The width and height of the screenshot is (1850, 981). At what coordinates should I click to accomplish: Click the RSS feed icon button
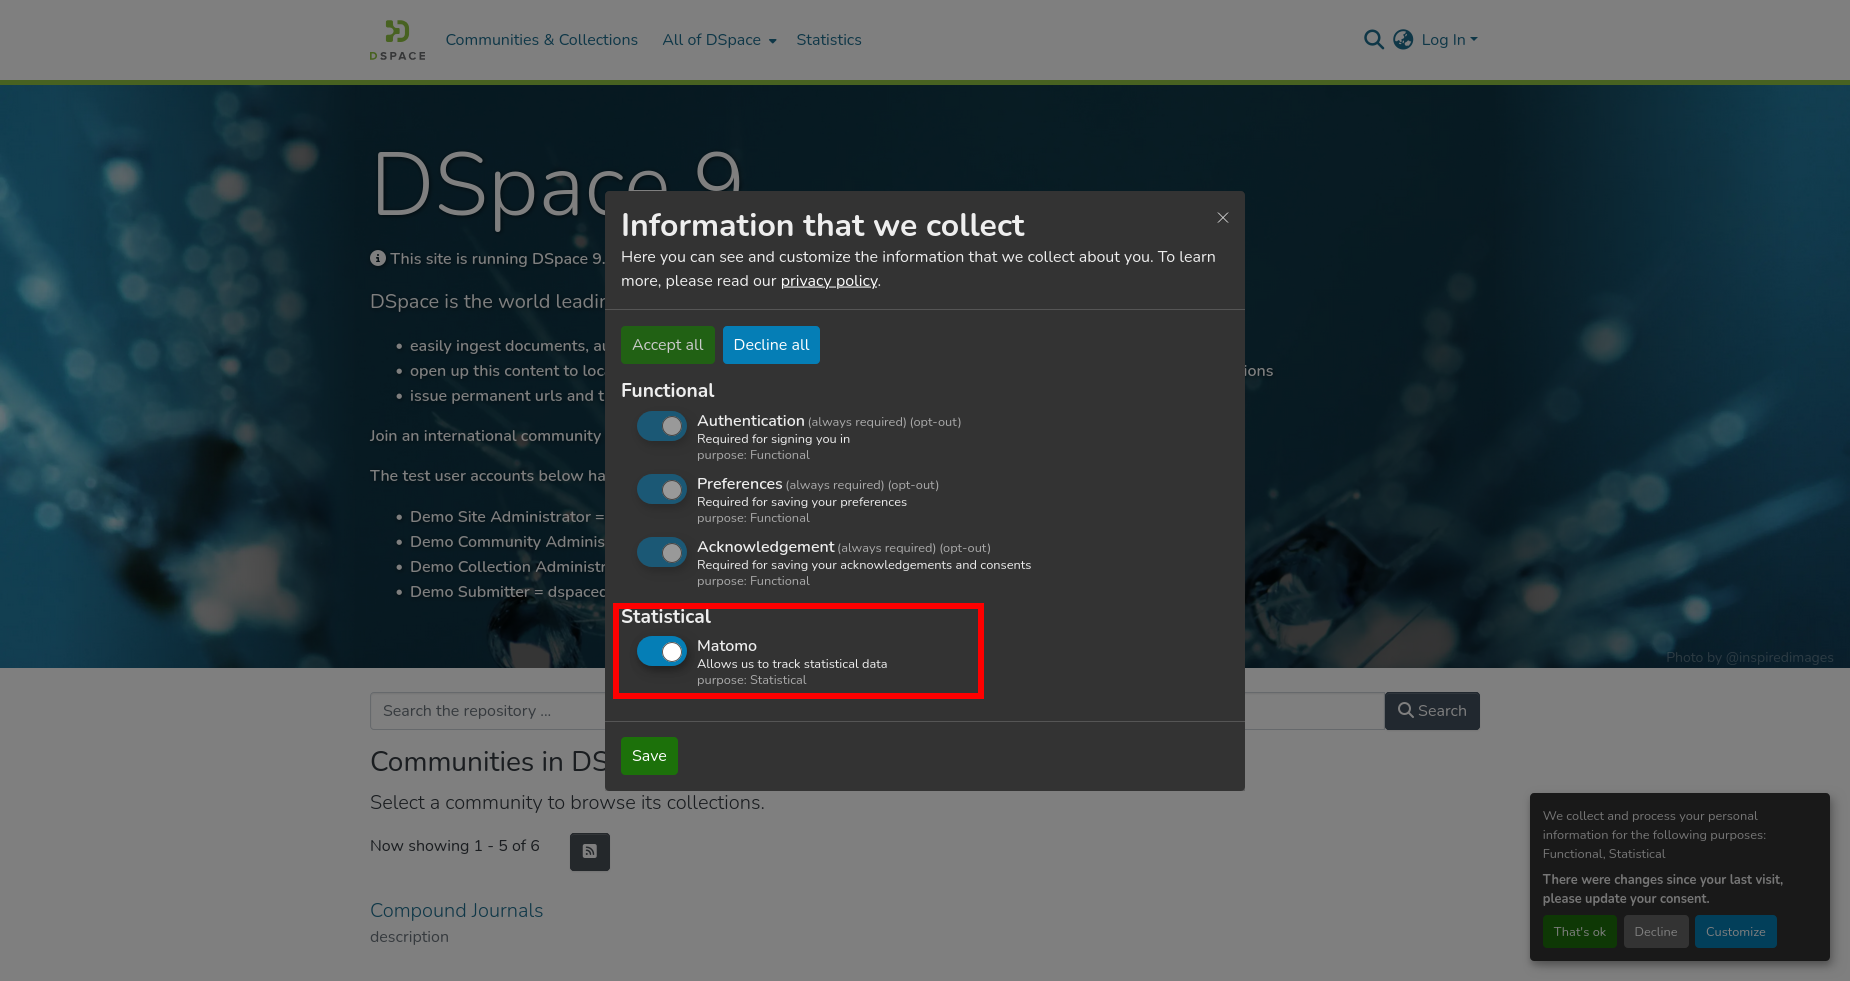590,852
